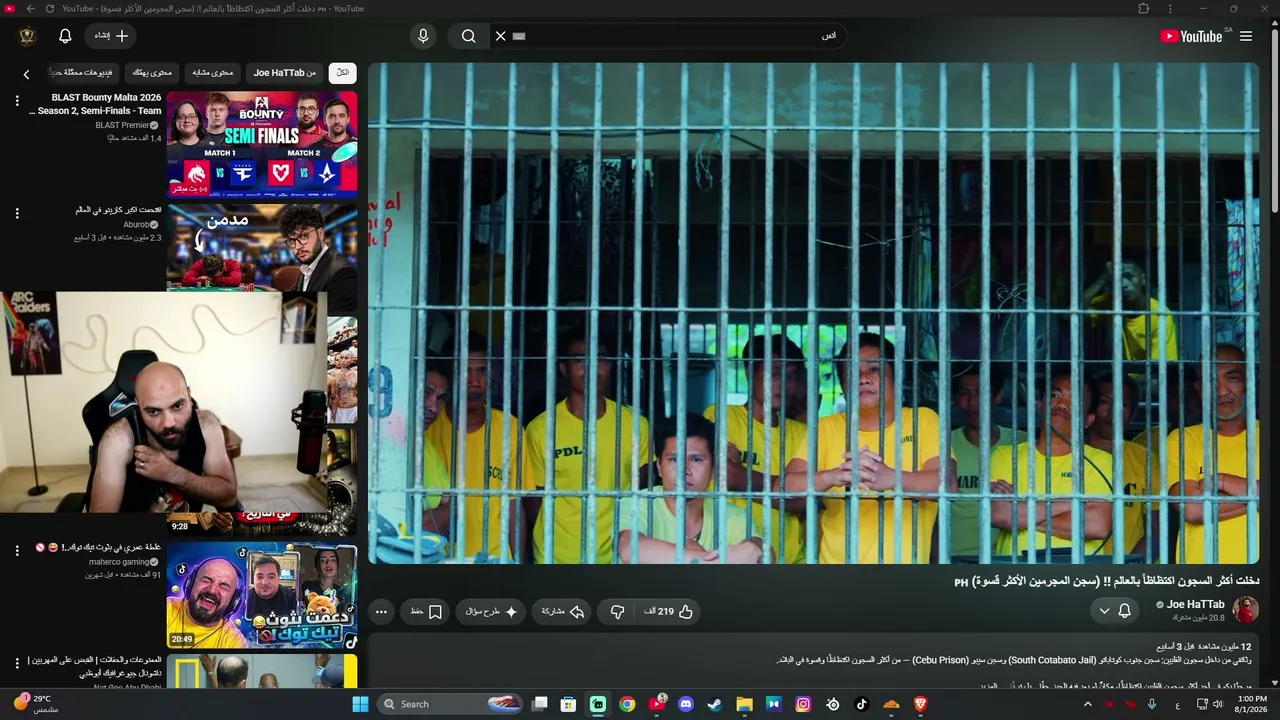This screenshot has height=720, width=1280.
Task: Start a voice search with the microphone
Action: (423, 36)
